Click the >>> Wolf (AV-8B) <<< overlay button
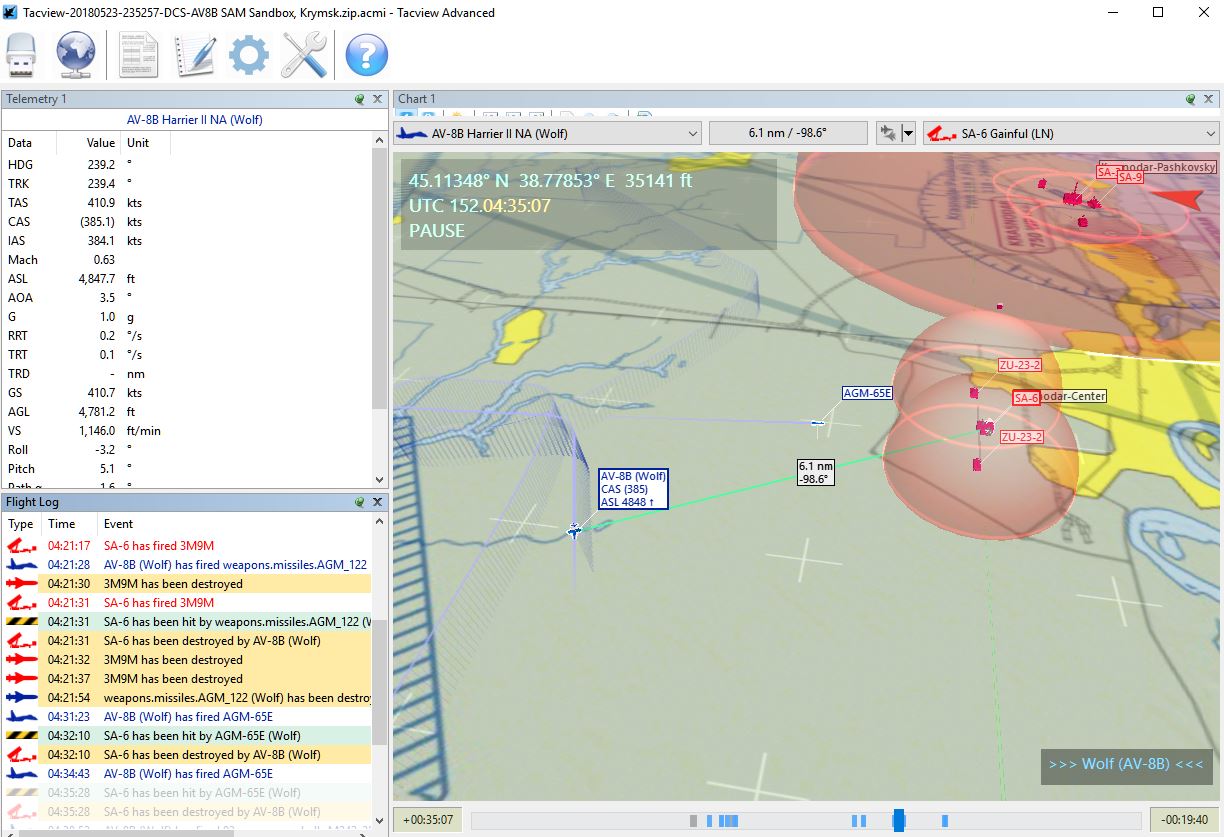The height and width of the screenshot is (837, 1224). pyautogui.click(x=1126, y=765)
